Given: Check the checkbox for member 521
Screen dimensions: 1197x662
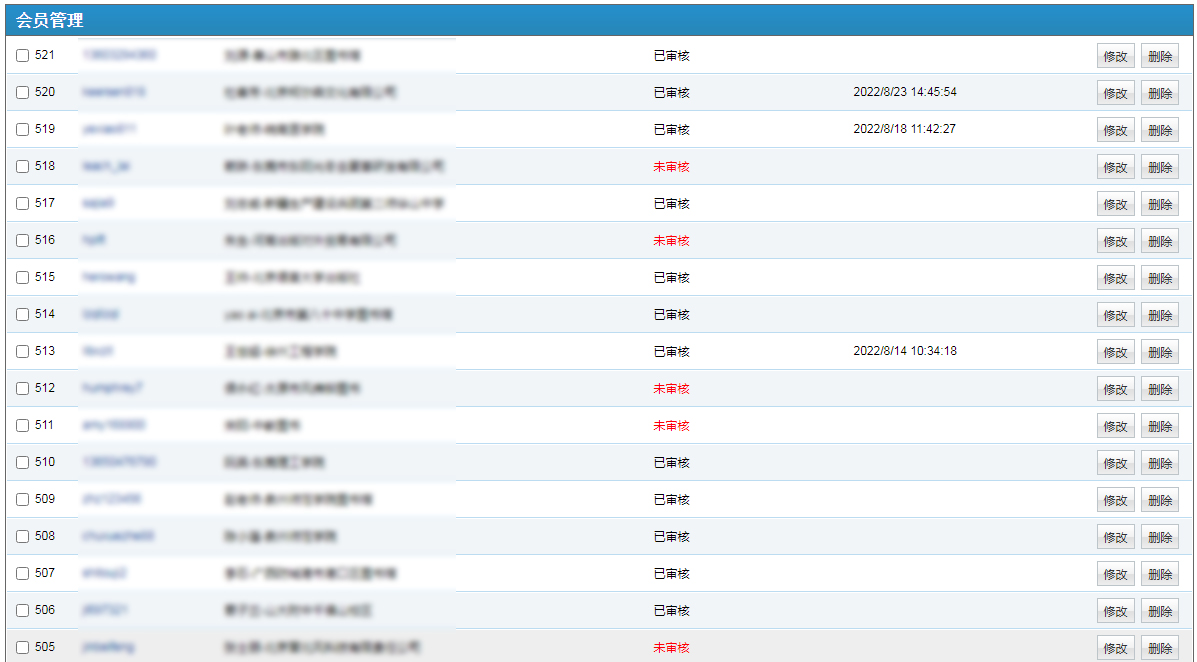Looking at the screenshot, I should pos(23,56).
